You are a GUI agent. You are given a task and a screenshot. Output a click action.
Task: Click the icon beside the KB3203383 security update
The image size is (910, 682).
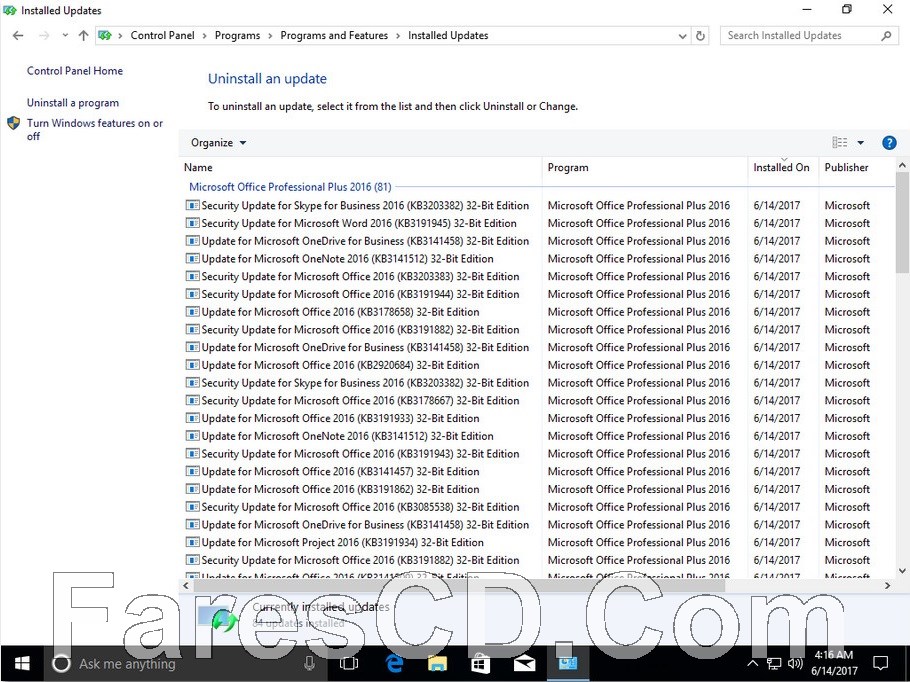192,276
